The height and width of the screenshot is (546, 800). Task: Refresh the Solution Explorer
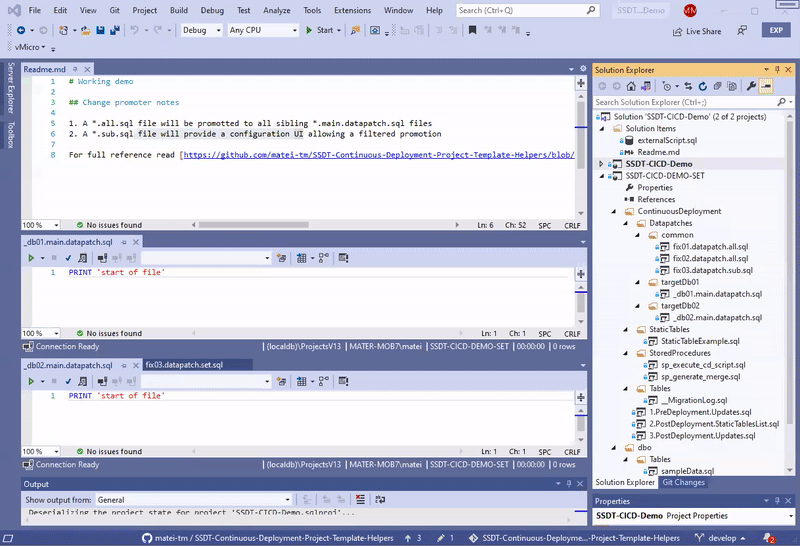(x=703, y=86)
